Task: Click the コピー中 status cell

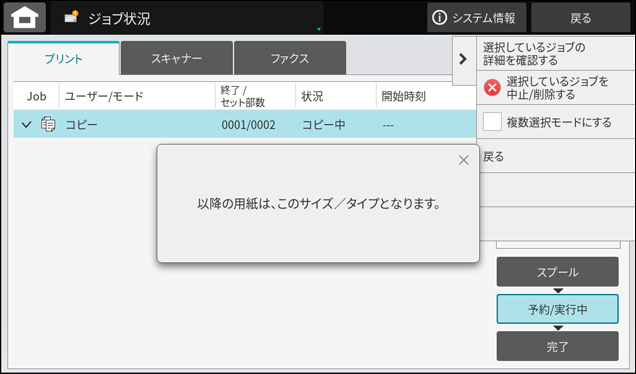Action: (323, 125)
